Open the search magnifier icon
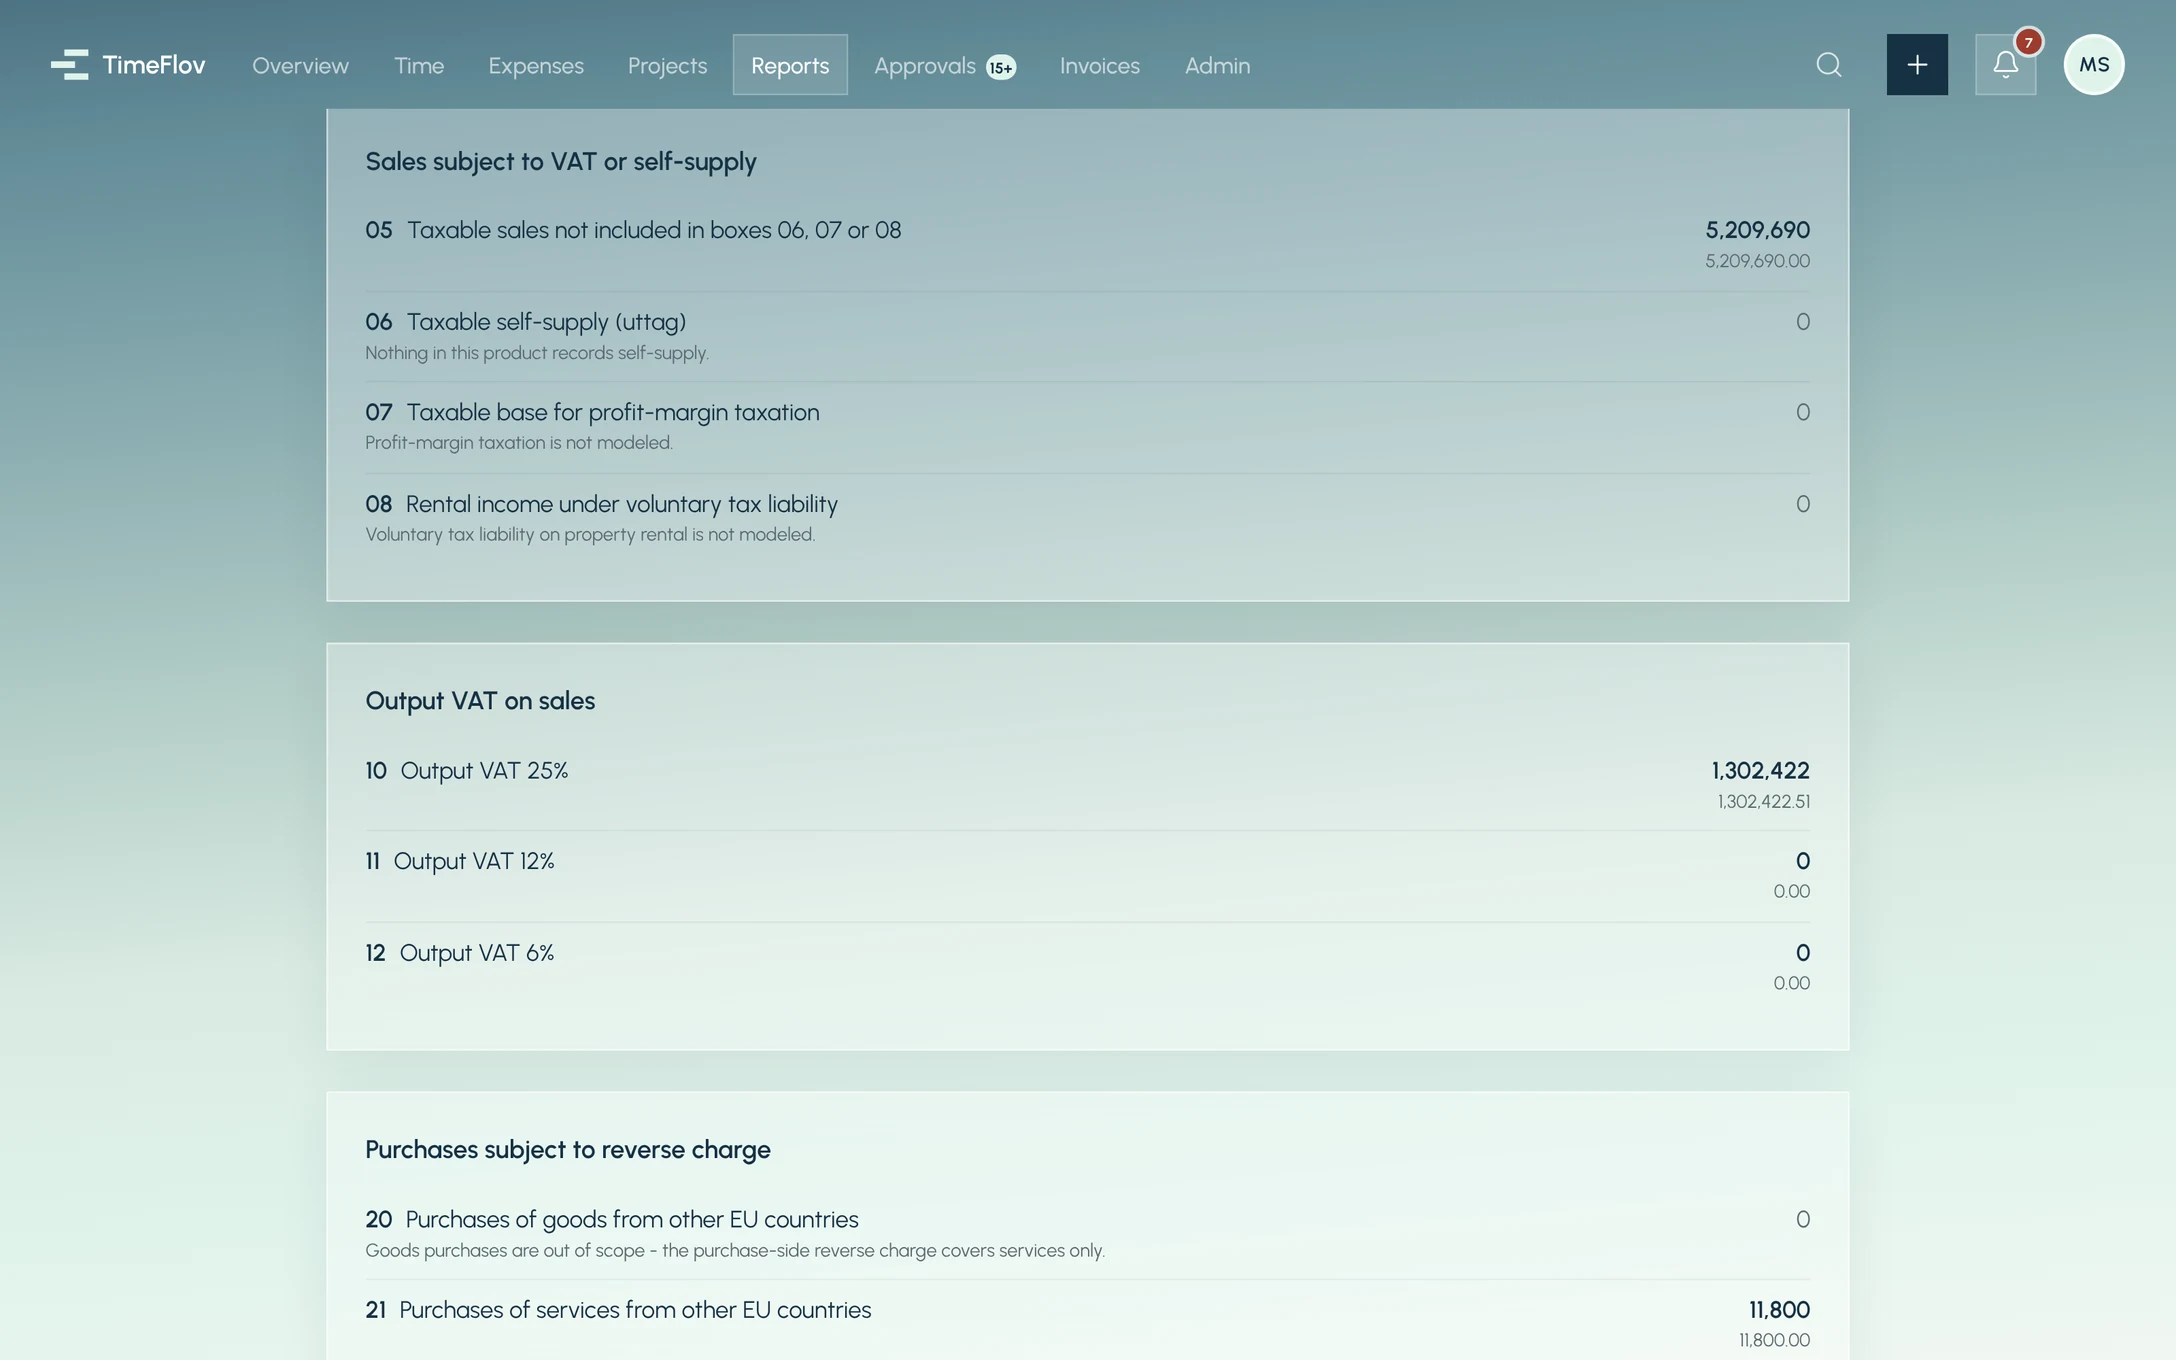The width and height of the screenshot is (2176, 1360). pos(1828,65)
